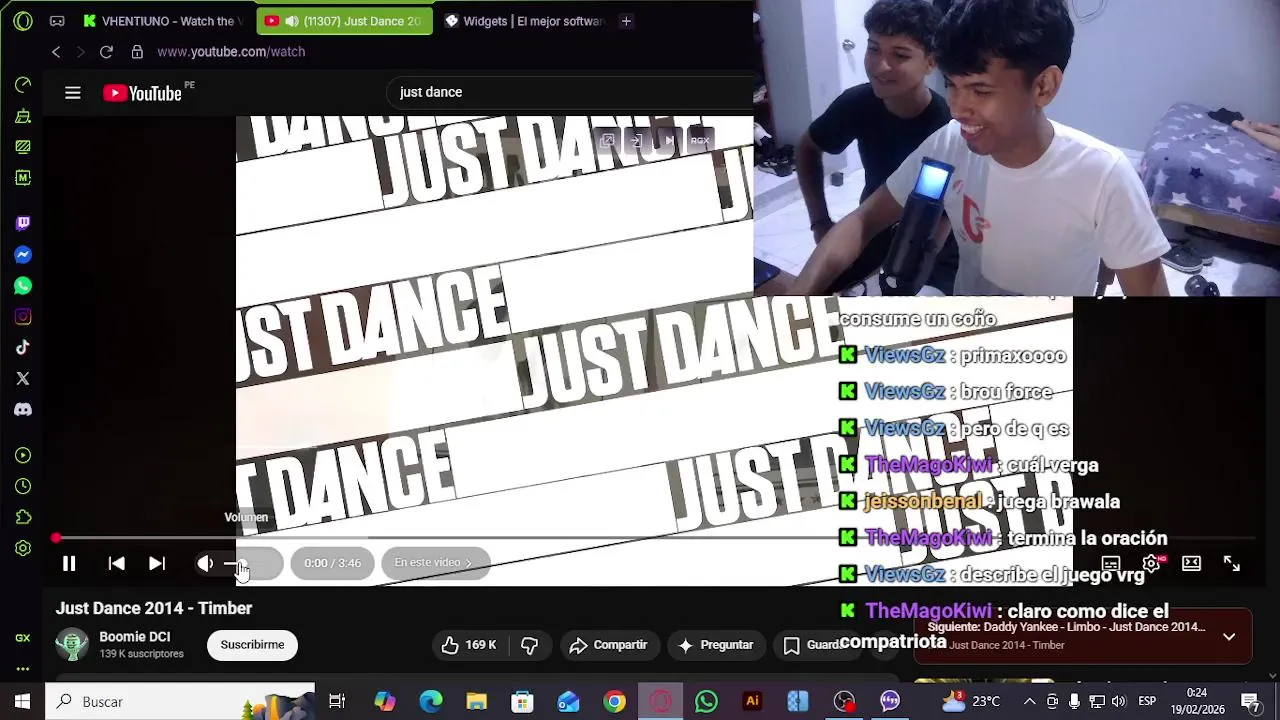Enter fullscreen on the video player
Image resolution: width=1280 pixels, height=720 pixels.
click(1232, 564)
